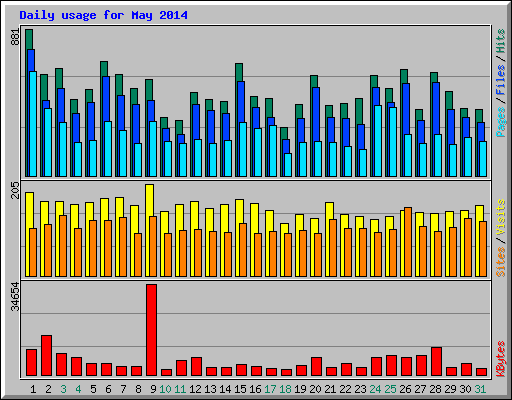The width and height of the screenshot is (512, 400).
Task: Click day "21" on the x-axis
Action: pos(330,389)
